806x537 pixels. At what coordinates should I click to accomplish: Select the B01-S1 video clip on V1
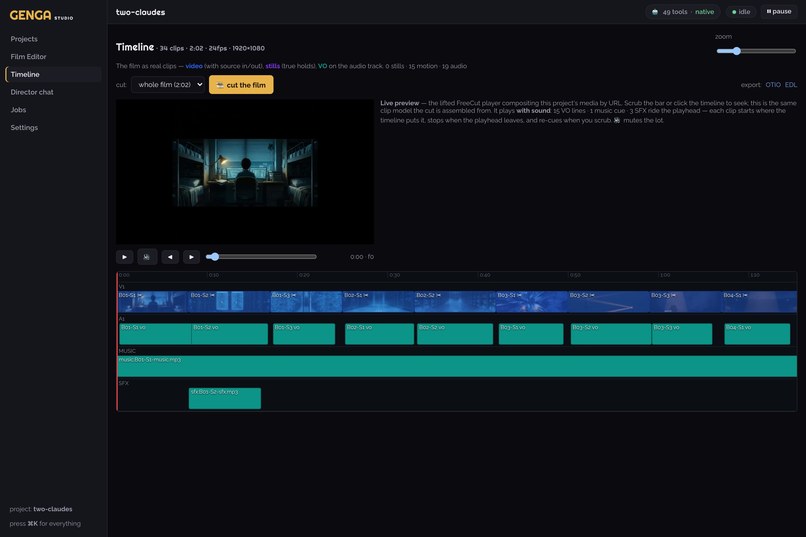pos(153,302)
